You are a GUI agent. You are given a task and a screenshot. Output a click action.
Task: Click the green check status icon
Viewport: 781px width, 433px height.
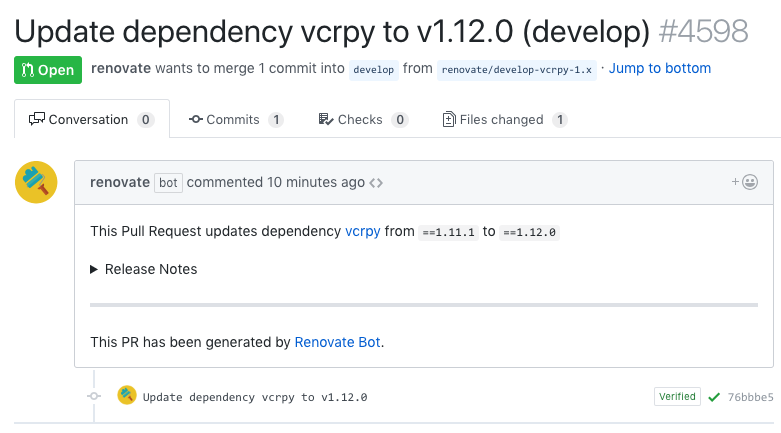point(714,397)
